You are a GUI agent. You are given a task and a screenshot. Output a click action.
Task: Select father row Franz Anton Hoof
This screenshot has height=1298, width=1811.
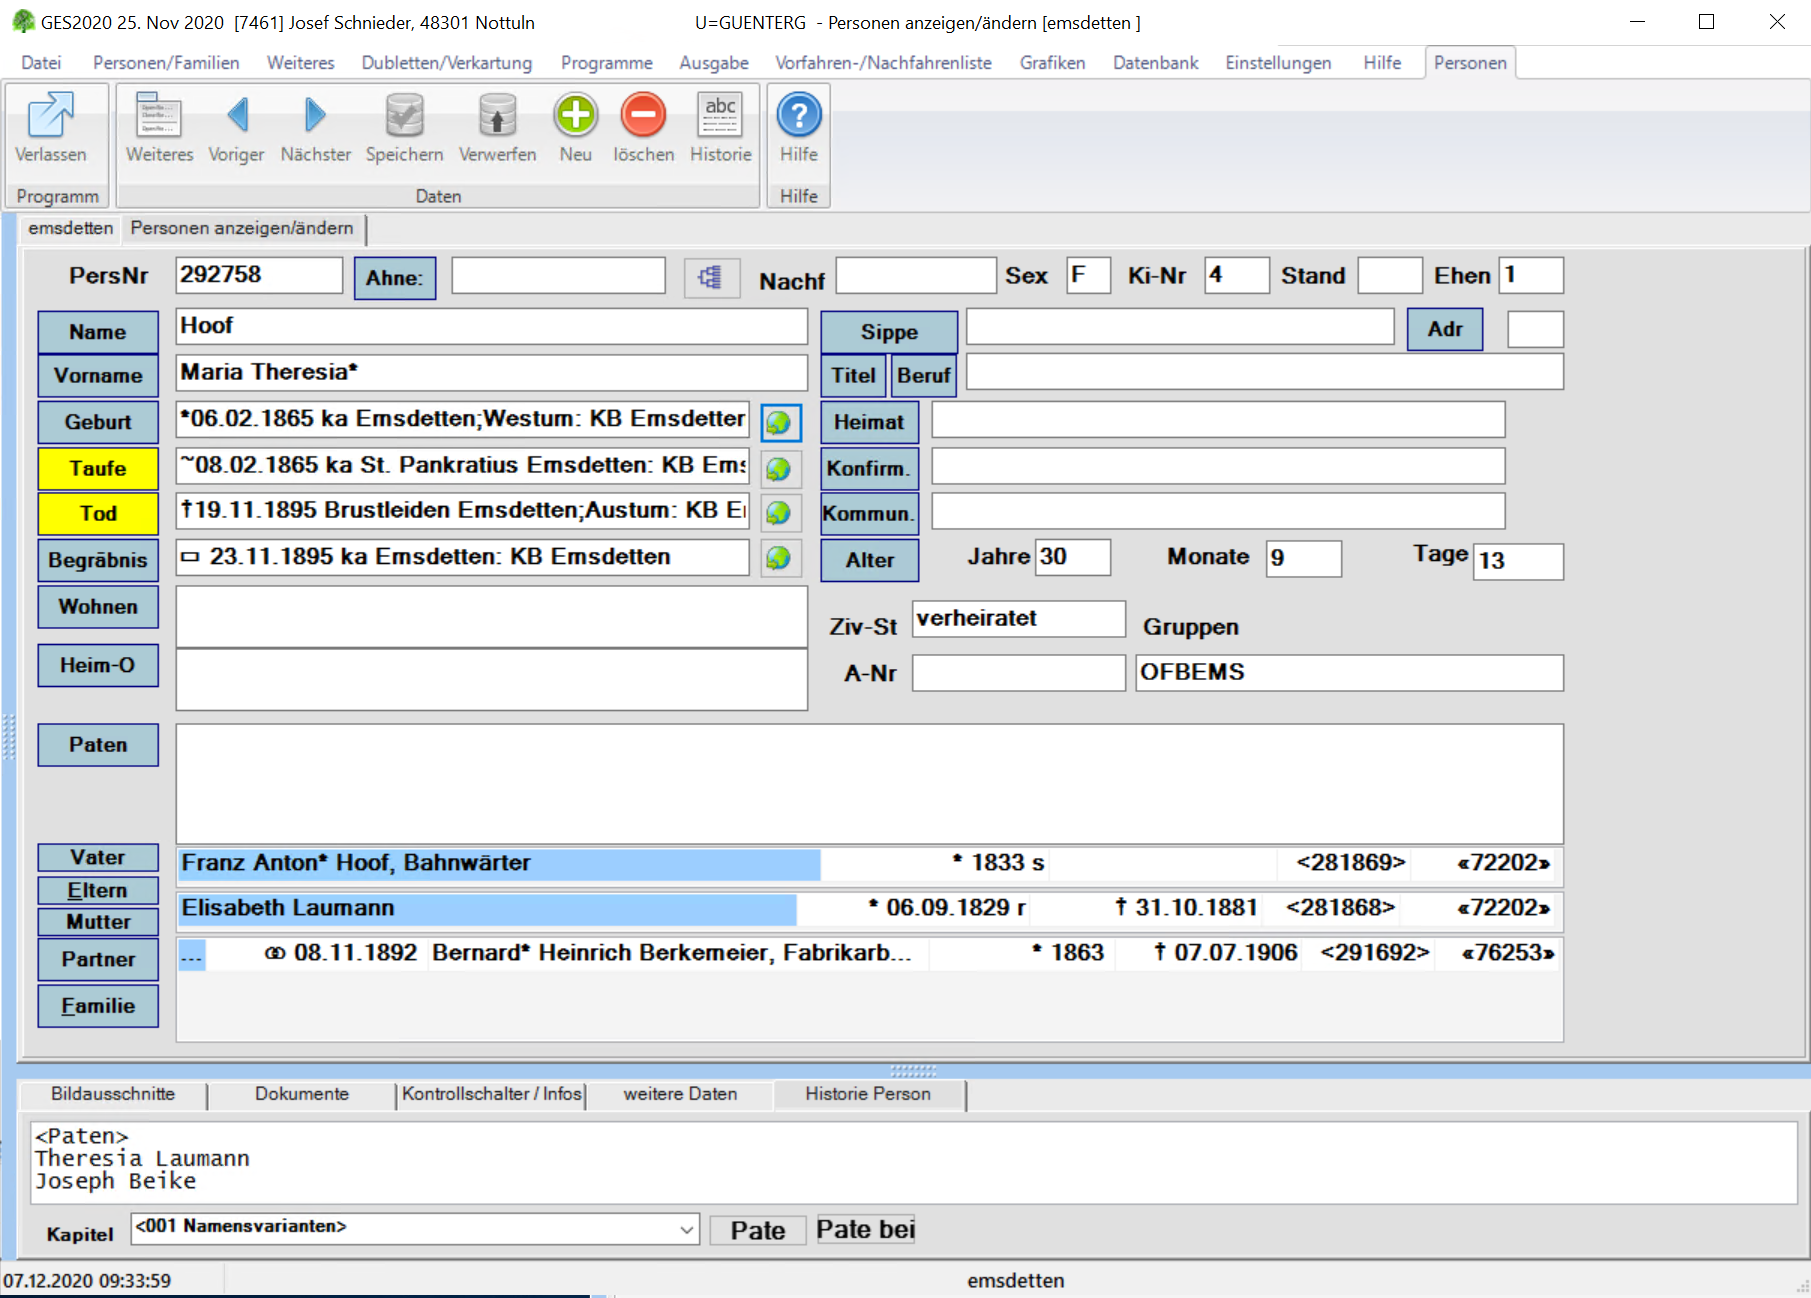pos(869,864)
